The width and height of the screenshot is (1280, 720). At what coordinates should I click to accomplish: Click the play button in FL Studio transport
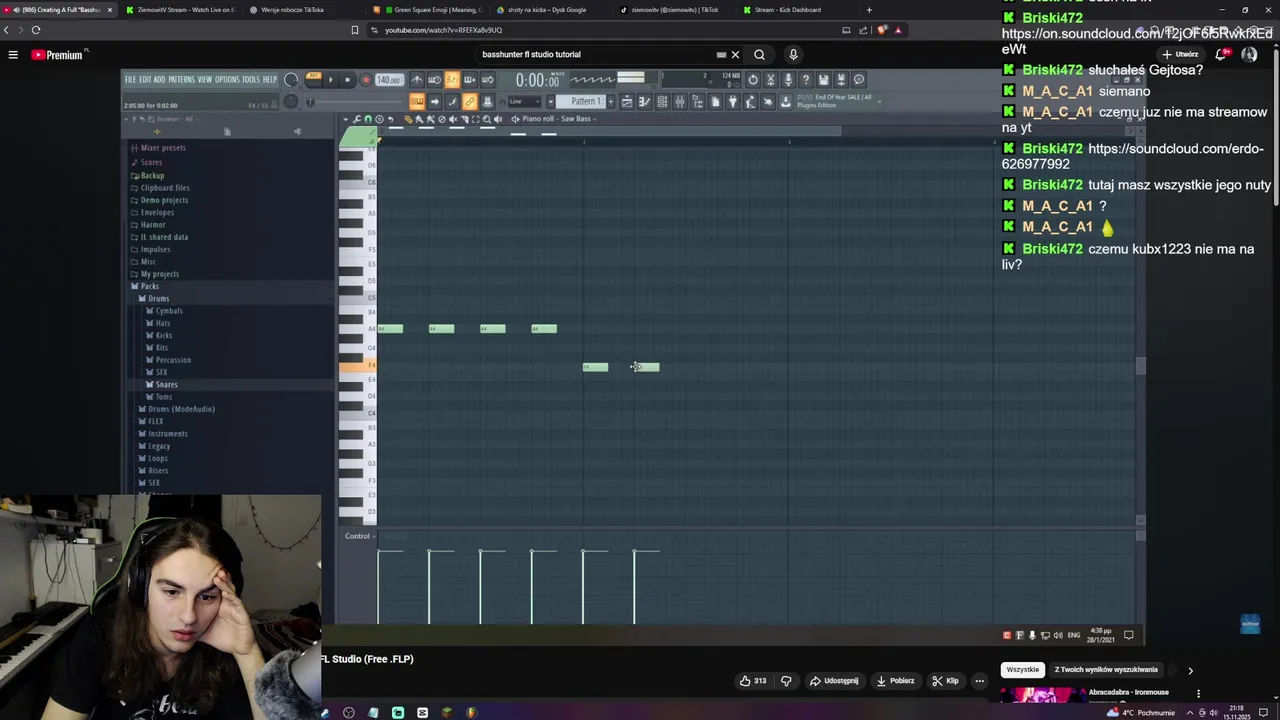pos(331,80)
